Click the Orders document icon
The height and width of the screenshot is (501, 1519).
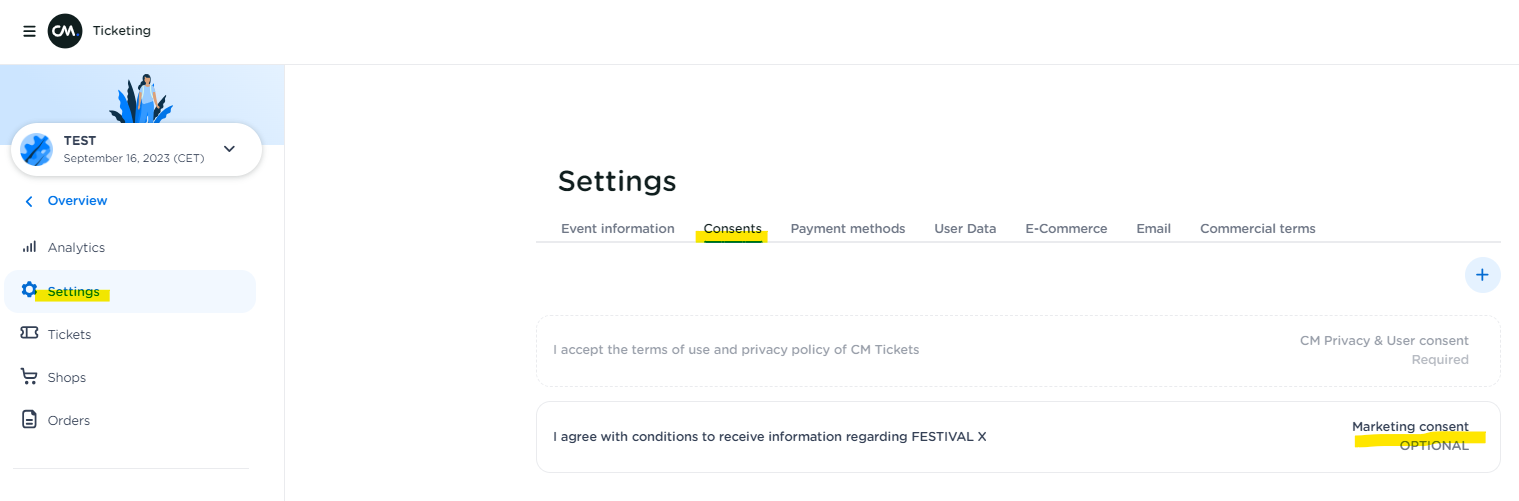point(29,420)
